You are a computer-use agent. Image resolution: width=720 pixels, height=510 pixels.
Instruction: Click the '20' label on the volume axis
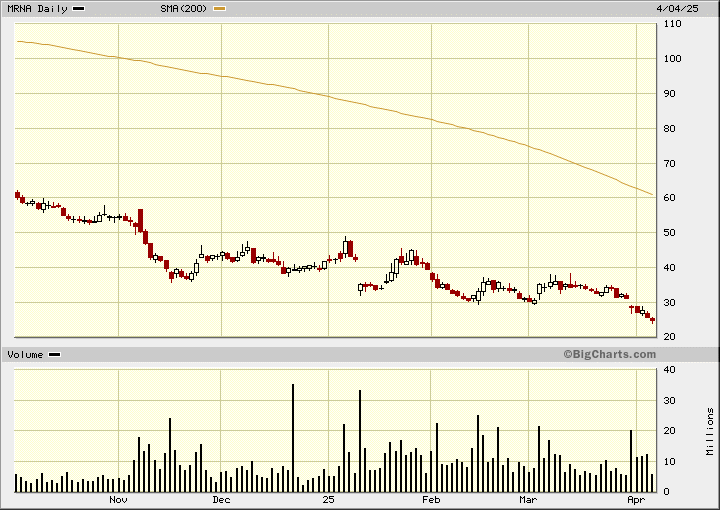tap(670, 431)
